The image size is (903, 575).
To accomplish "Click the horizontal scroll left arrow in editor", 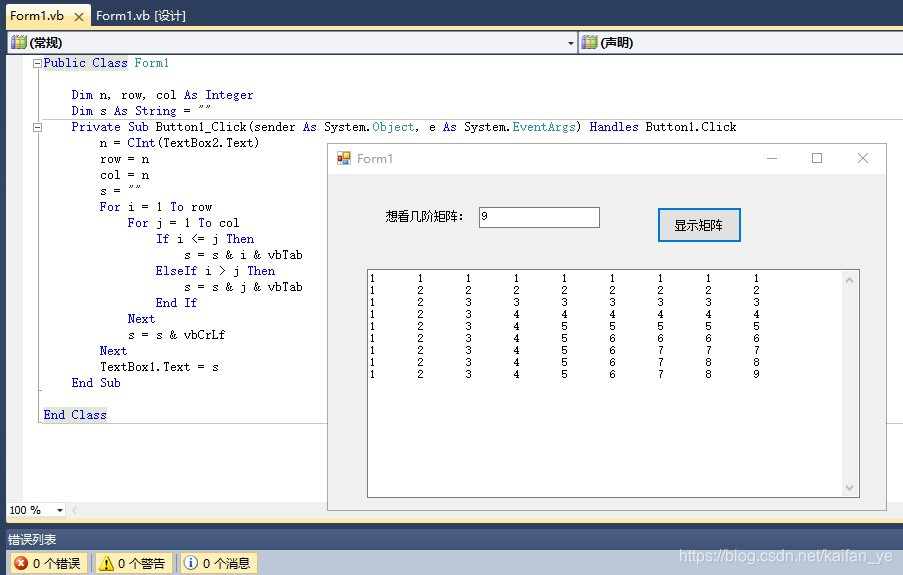I will tap(74, 510).
